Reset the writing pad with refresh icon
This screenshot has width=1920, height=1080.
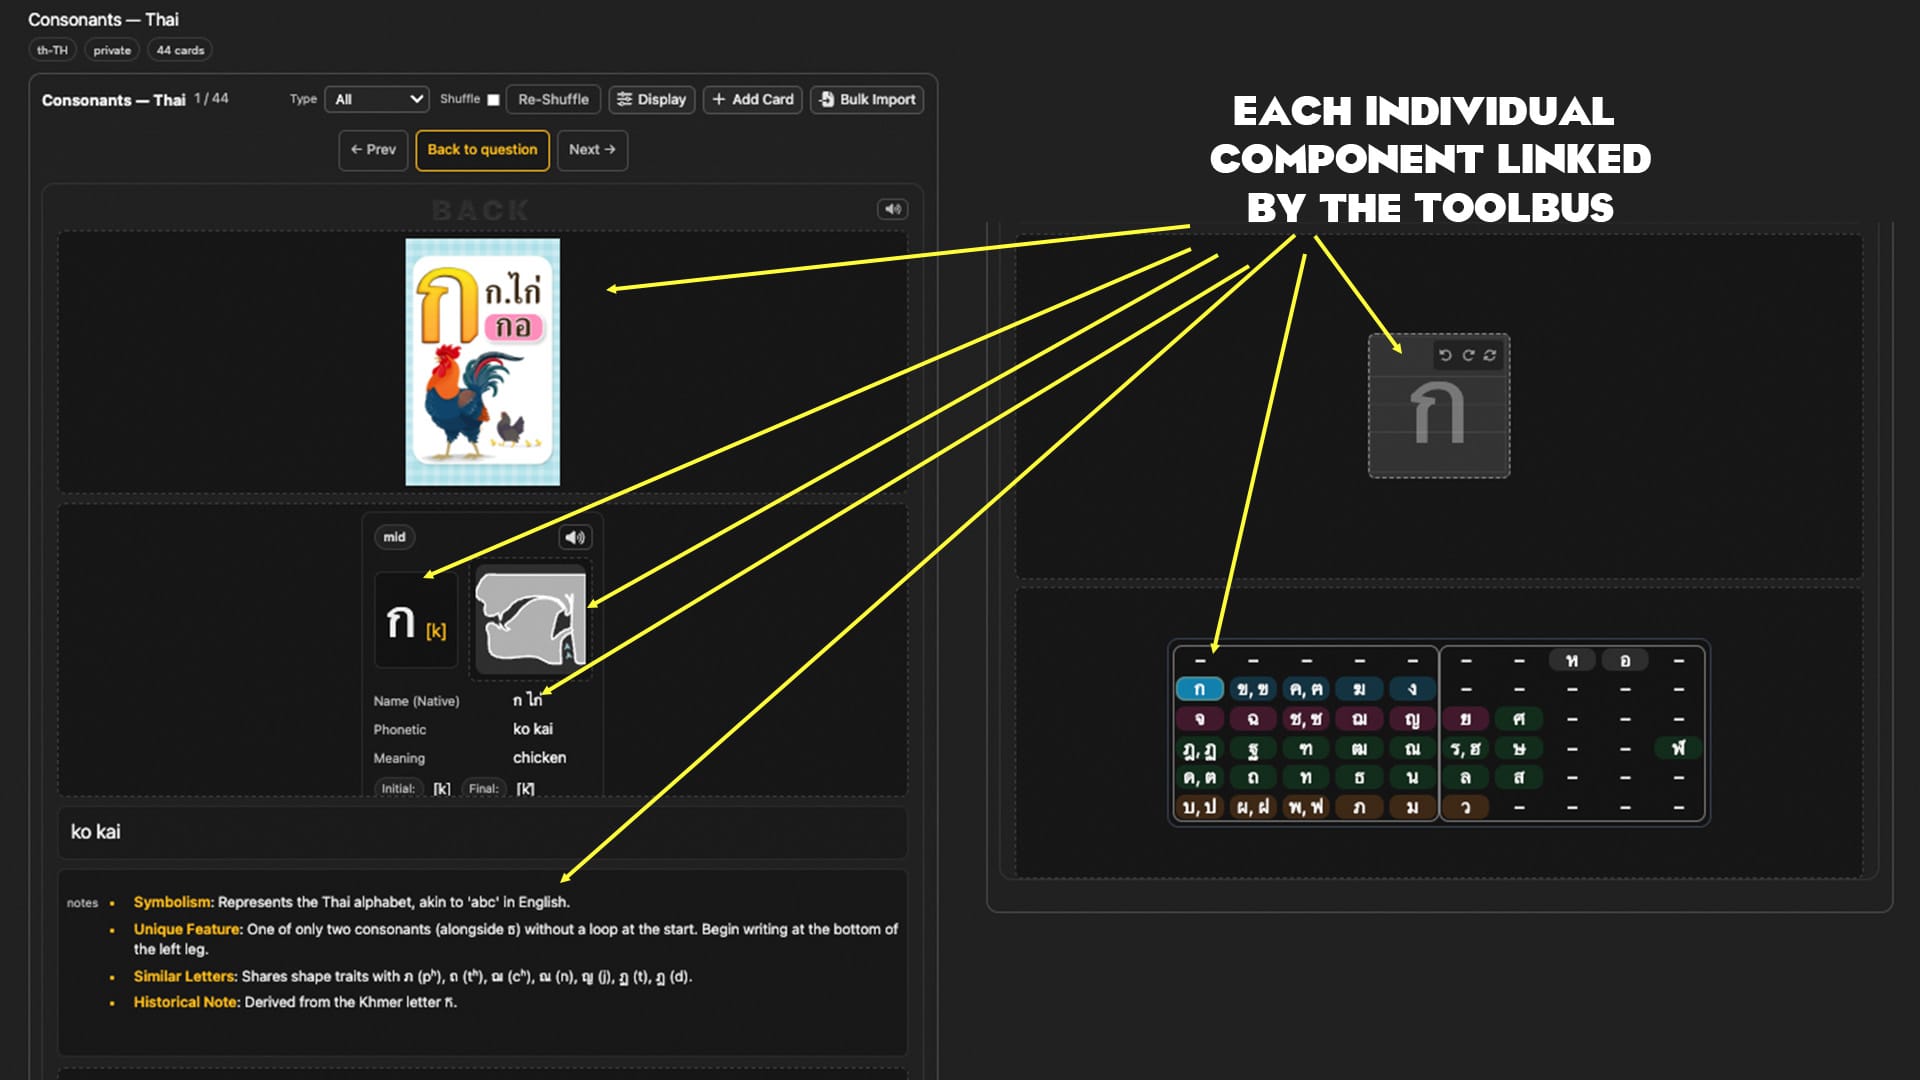(x=1490, y=355)
